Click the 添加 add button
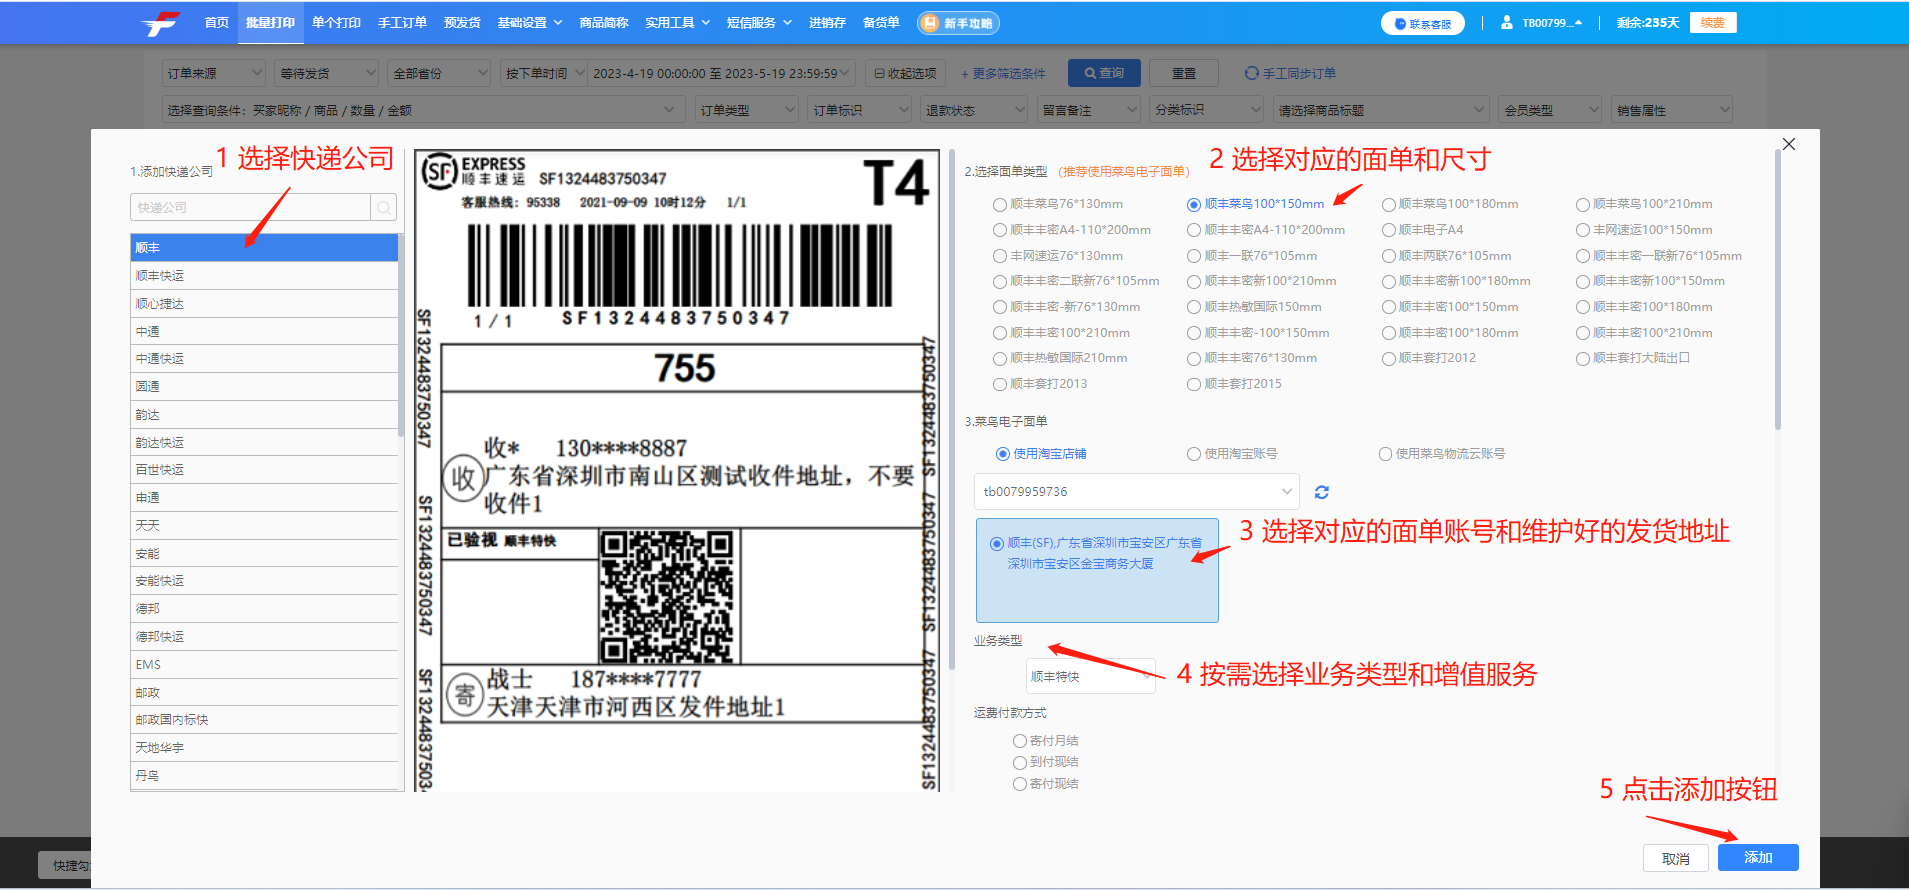The height and width of the screenshot is (890, 1909). pos(1758,858)
